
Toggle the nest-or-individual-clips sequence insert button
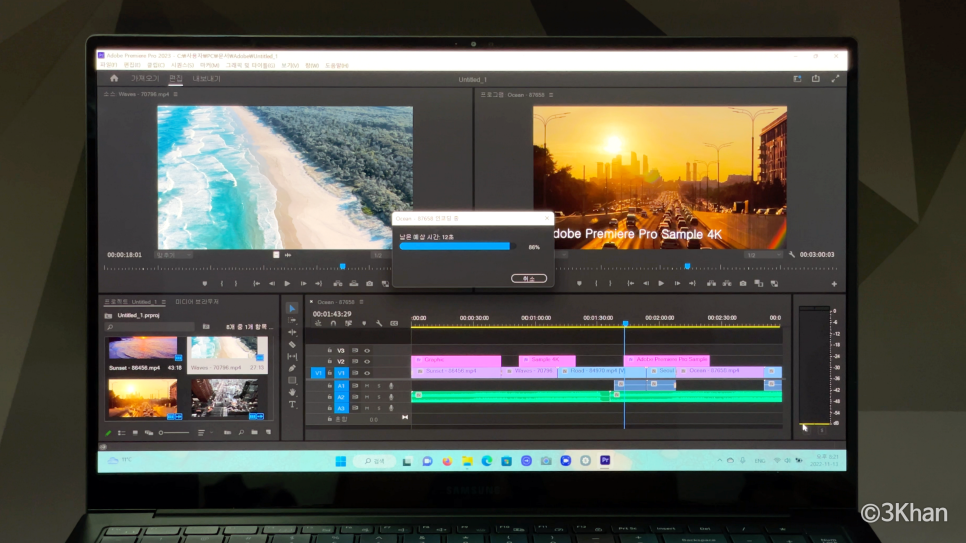(x=318, y=324)
